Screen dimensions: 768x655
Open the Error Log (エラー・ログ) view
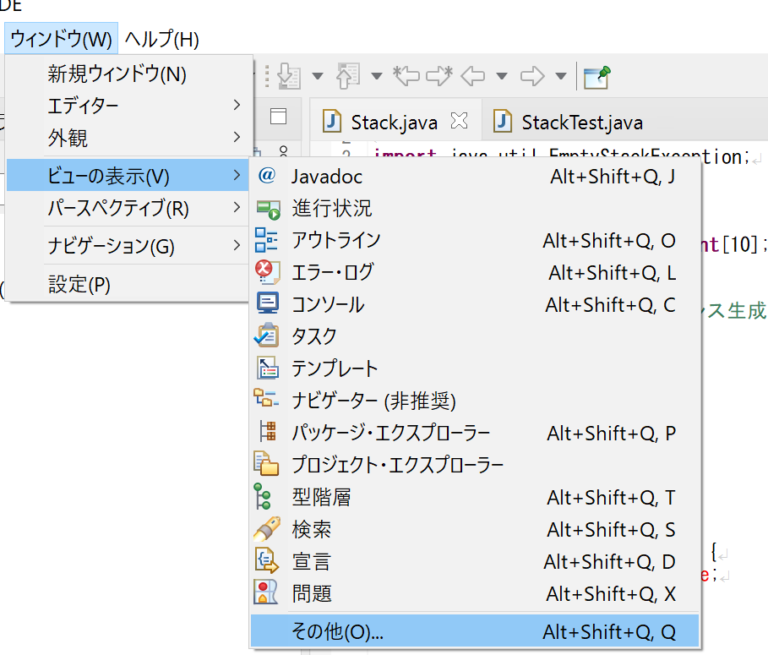pos(333,273)
